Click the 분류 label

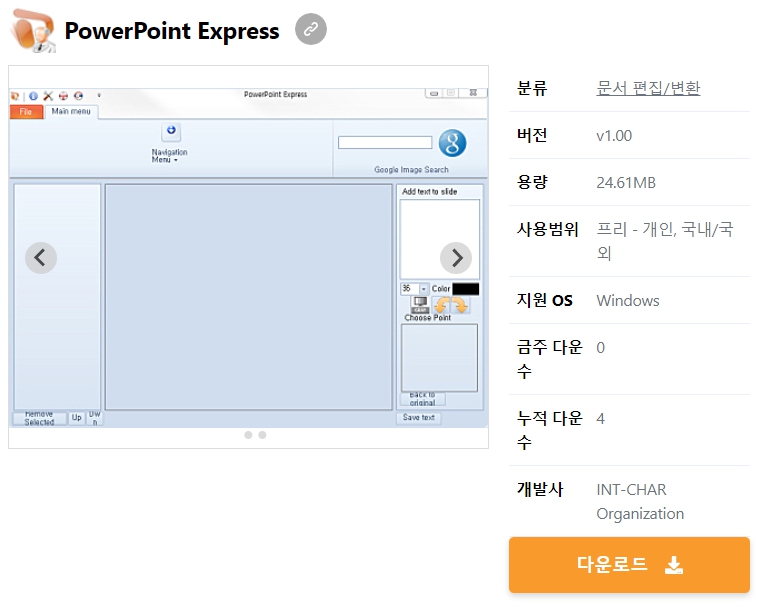(x=532, y=88)
